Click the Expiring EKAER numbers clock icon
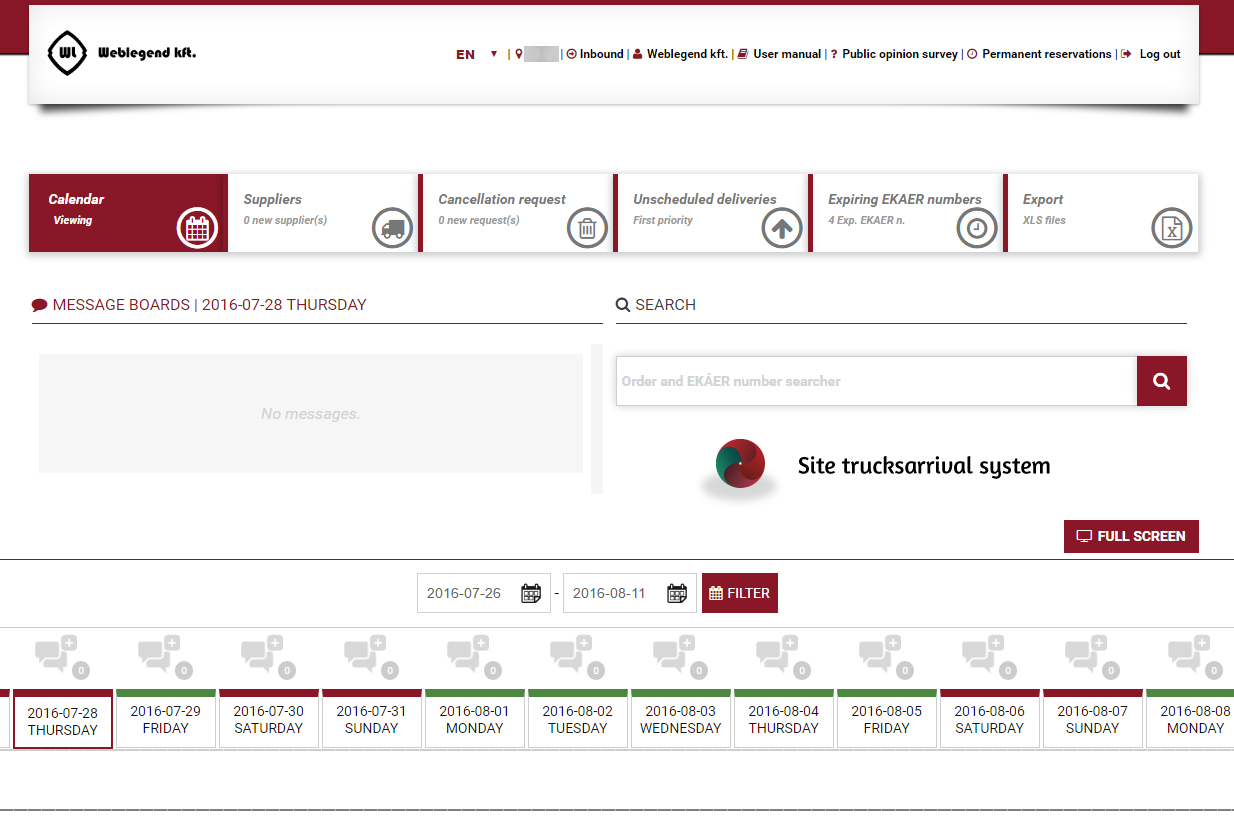The width and height of the screenshot is (1234, 840). click(977, 228)
